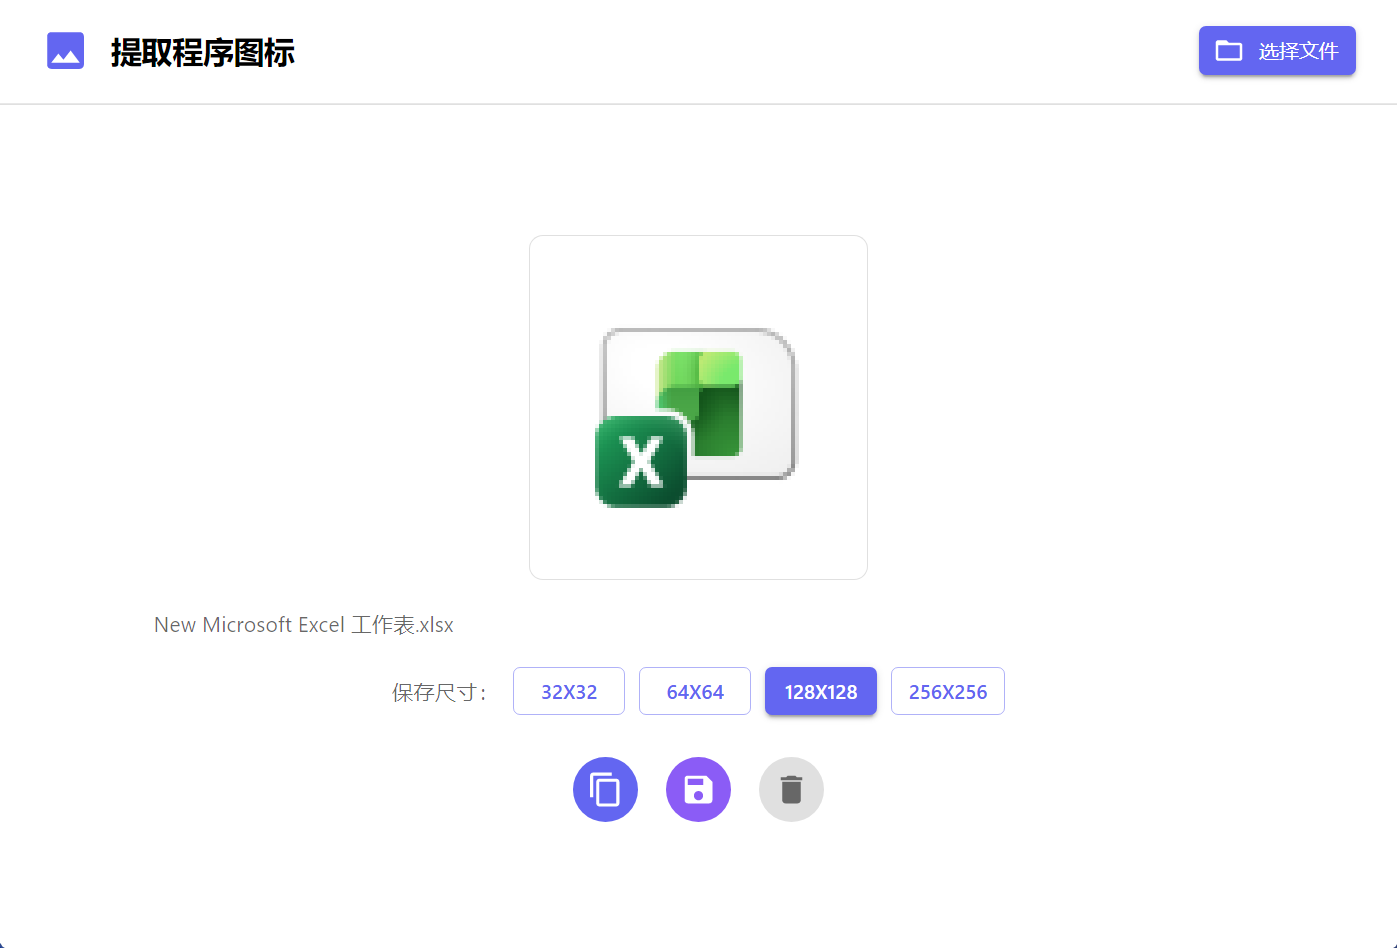Viewport: 1397px width, 948px height.
Task: Choose the 64X64 size option
Action: click(695, 691)
